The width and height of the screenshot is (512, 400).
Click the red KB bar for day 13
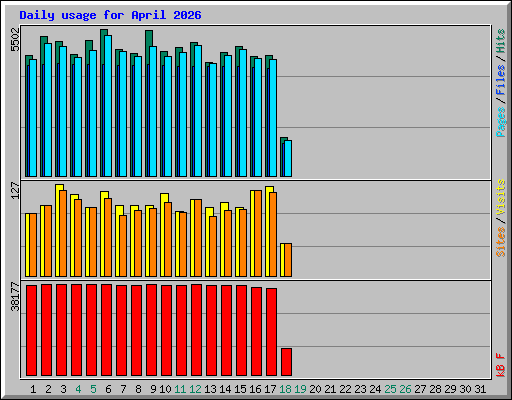(x=211, y=330)
